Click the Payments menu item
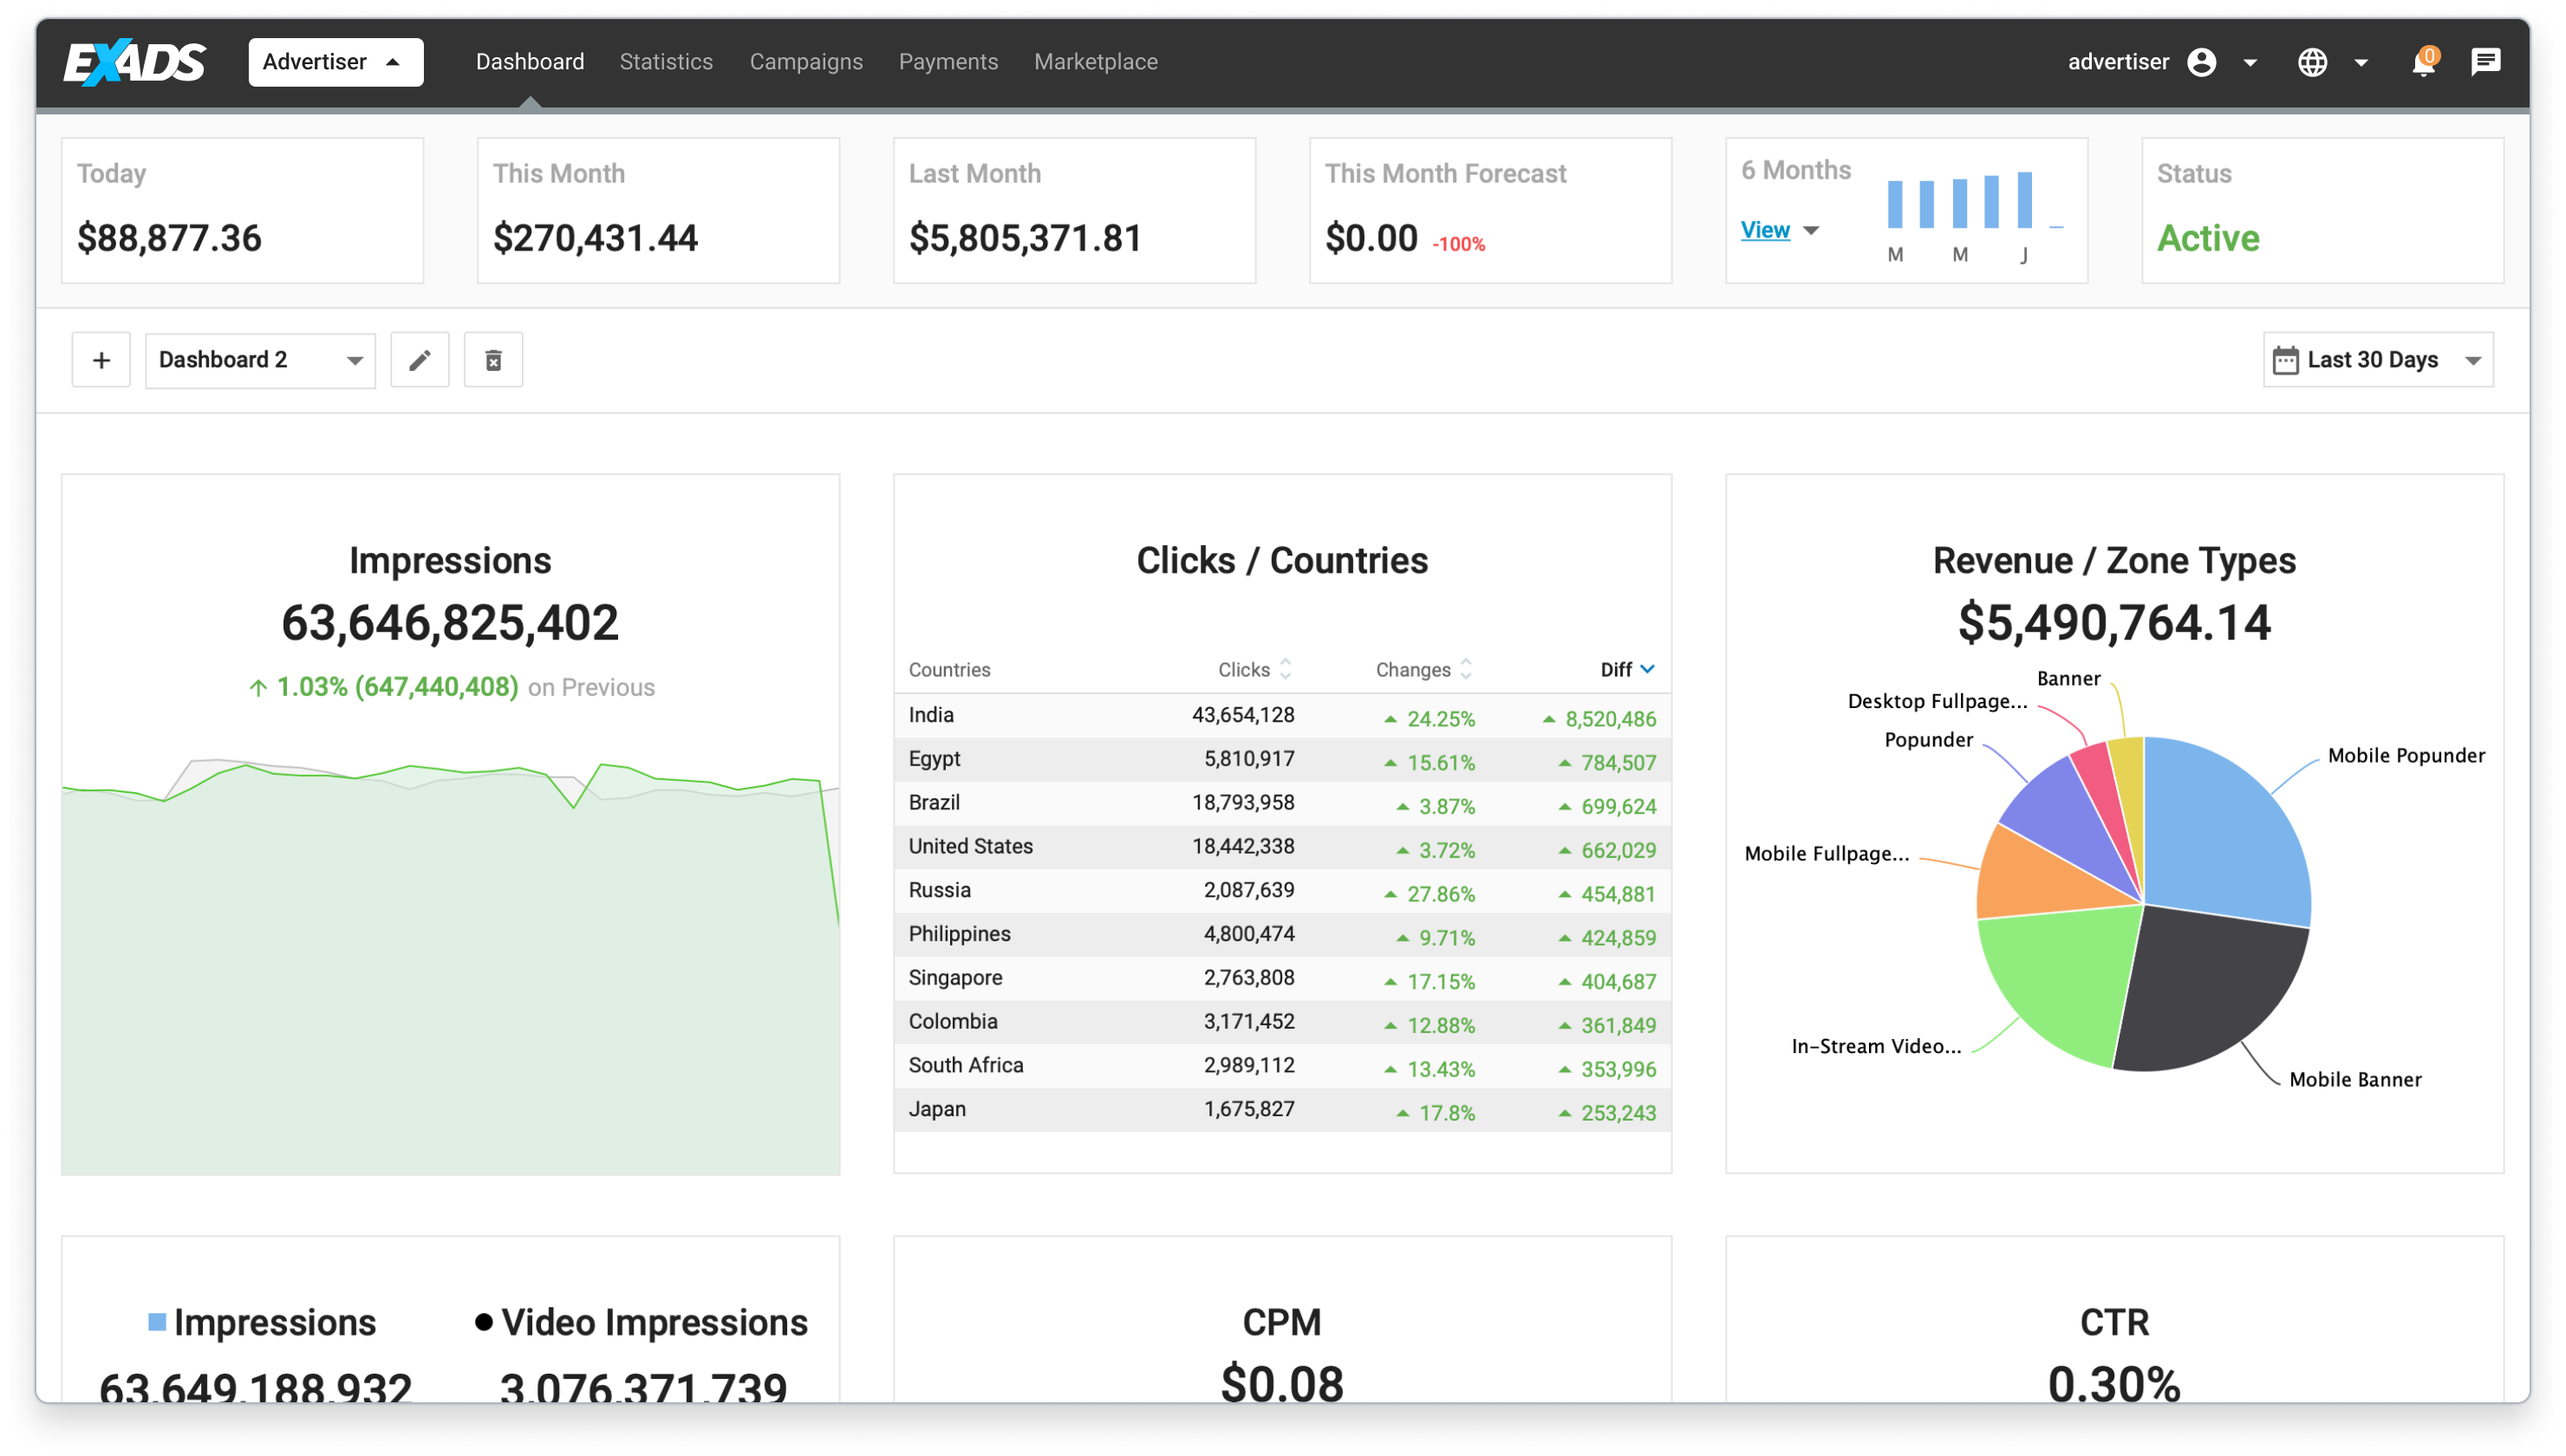The height and width of the screenshot is (1456, 2566). pos(948,60)
